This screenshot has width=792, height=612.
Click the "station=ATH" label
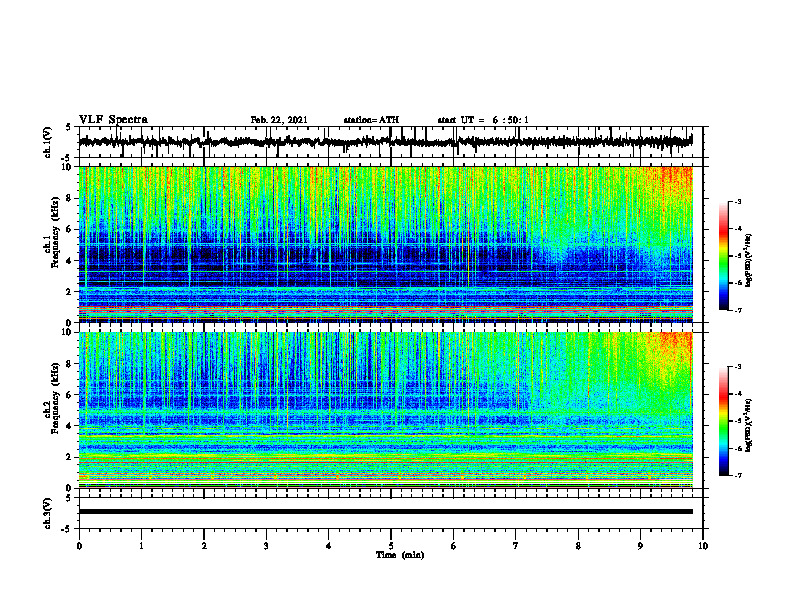click(x=371, y=120)
